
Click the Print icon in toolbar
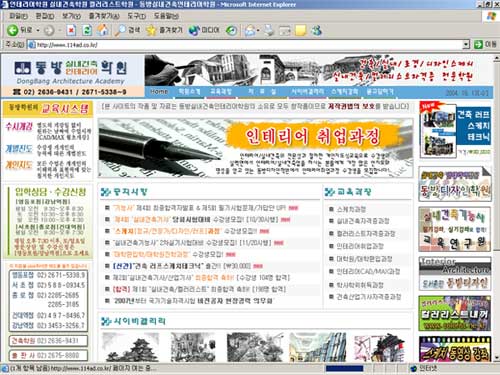pos(269,30)
